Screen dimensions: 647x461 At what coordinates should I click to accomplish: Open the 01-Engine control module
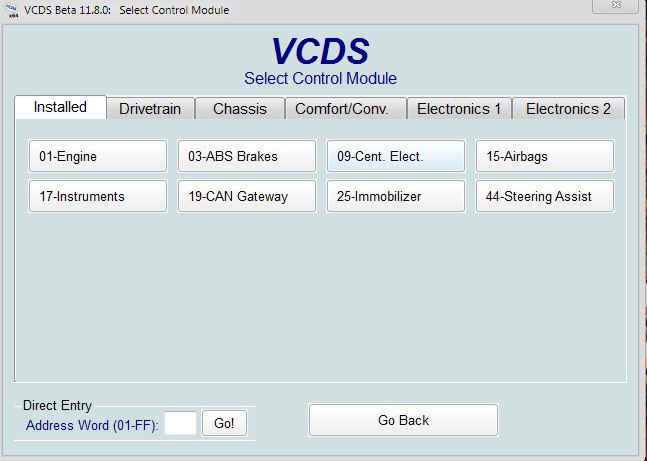pos(98,156)
